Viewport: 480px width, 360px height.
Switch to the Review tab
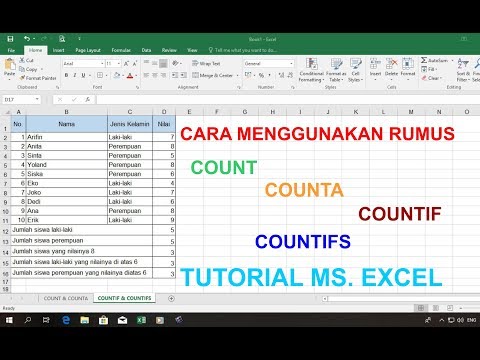169,50
